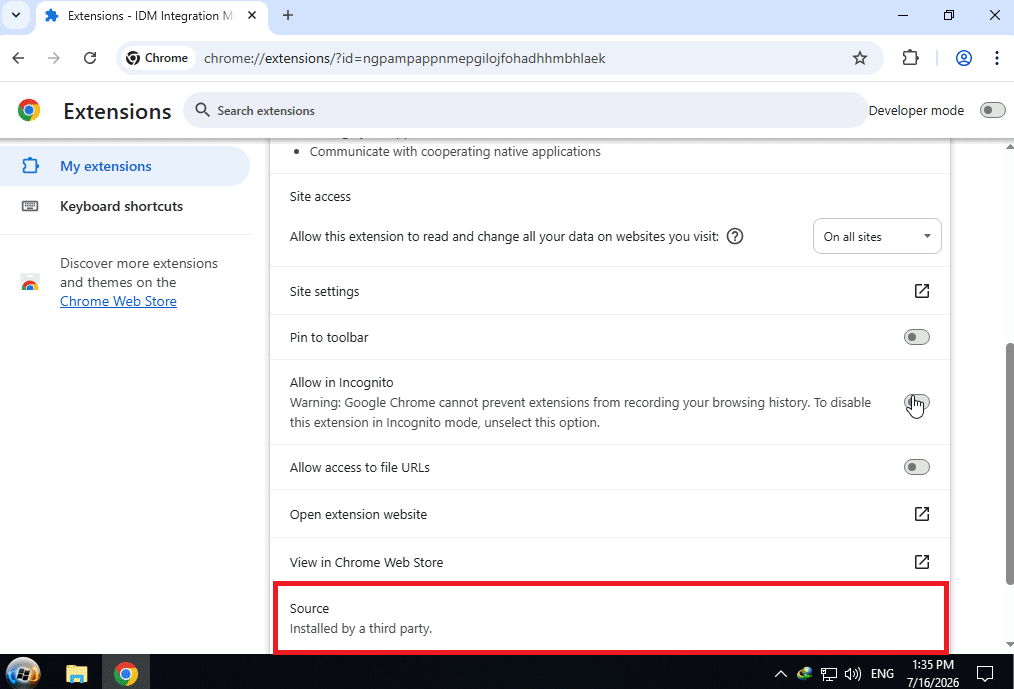
Task: Click View in Chrome Web Store launch icon
Action: pos(922,562)
